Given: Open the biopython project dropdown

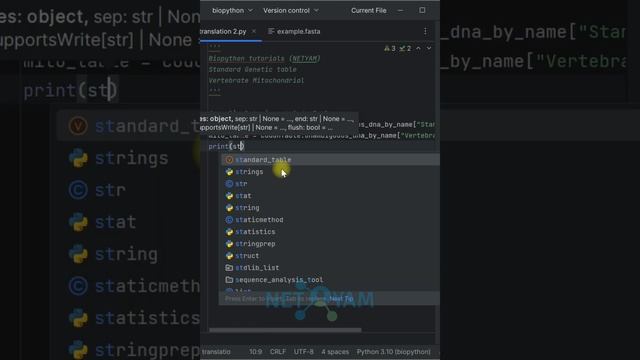Looking at the screenshot, I should click(232, 11).
